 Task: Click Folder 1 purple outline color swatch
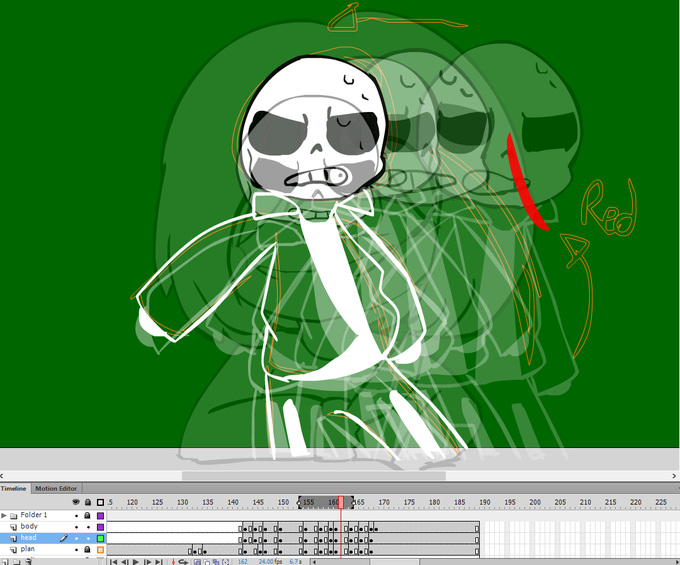100,516
